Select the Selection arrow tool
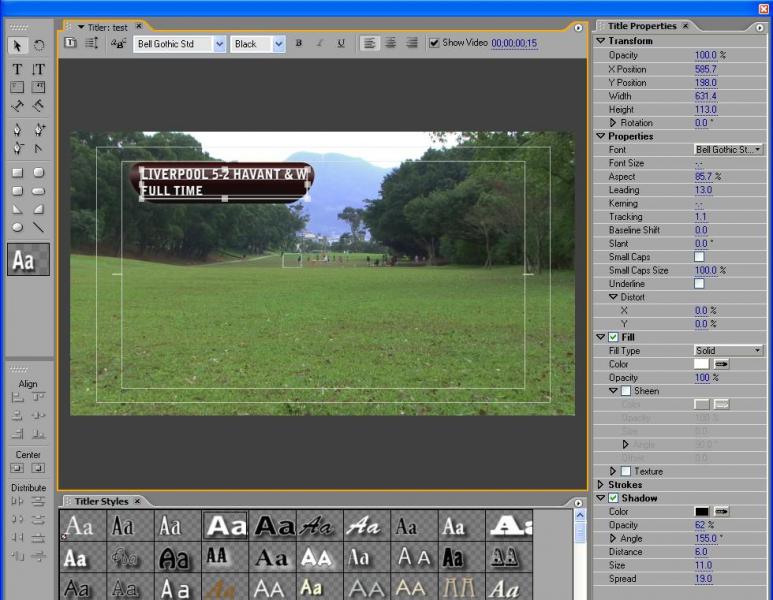 point(17,45)
